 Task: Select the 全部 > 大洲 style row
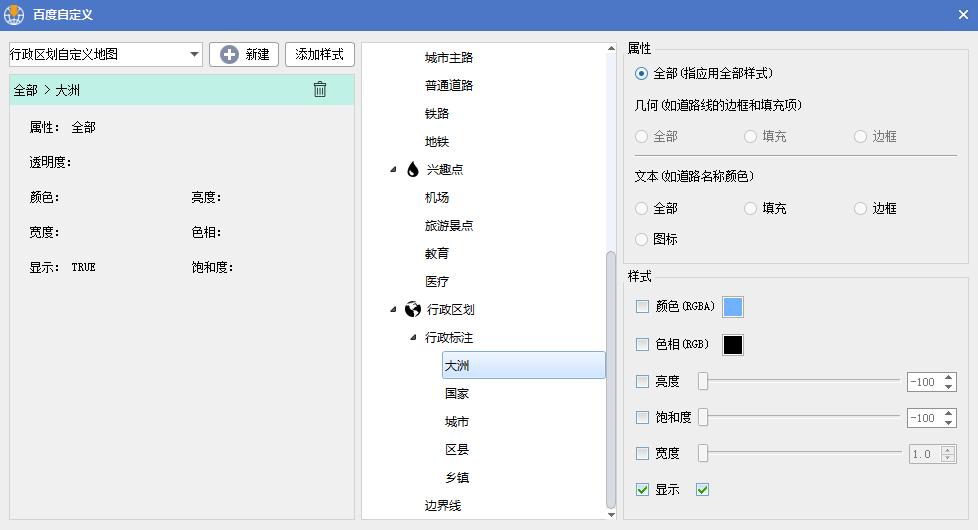pos(182,90)
